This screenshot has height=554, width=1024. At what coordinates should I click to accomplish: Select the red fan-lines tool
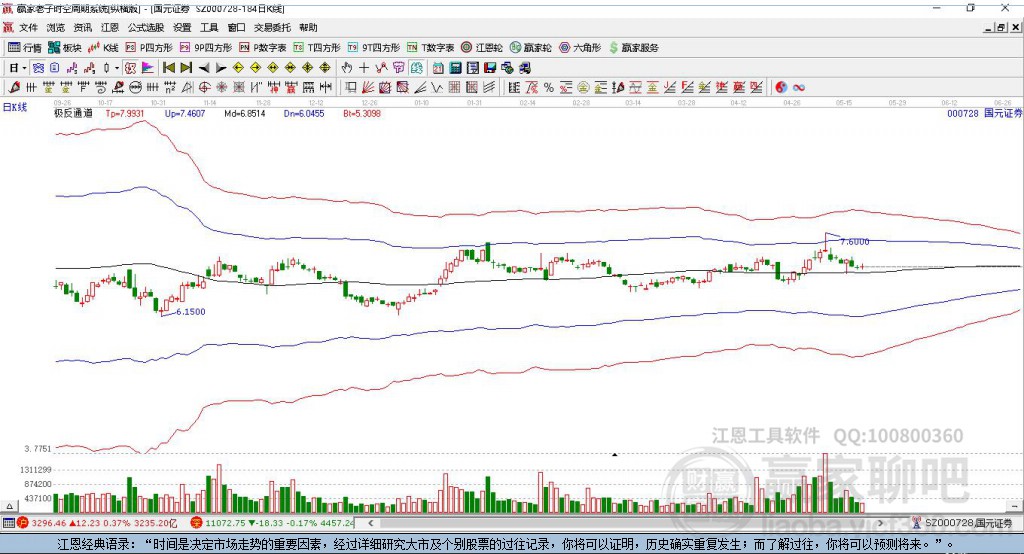pyautogui.click(x=368, y=88)
